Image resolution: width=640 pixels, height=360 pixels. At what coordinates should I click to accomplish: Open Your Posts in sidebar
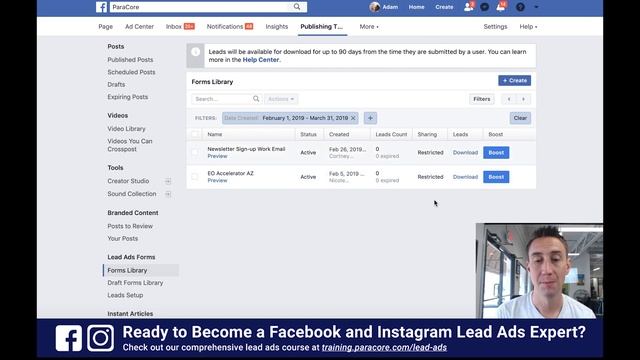122,238
